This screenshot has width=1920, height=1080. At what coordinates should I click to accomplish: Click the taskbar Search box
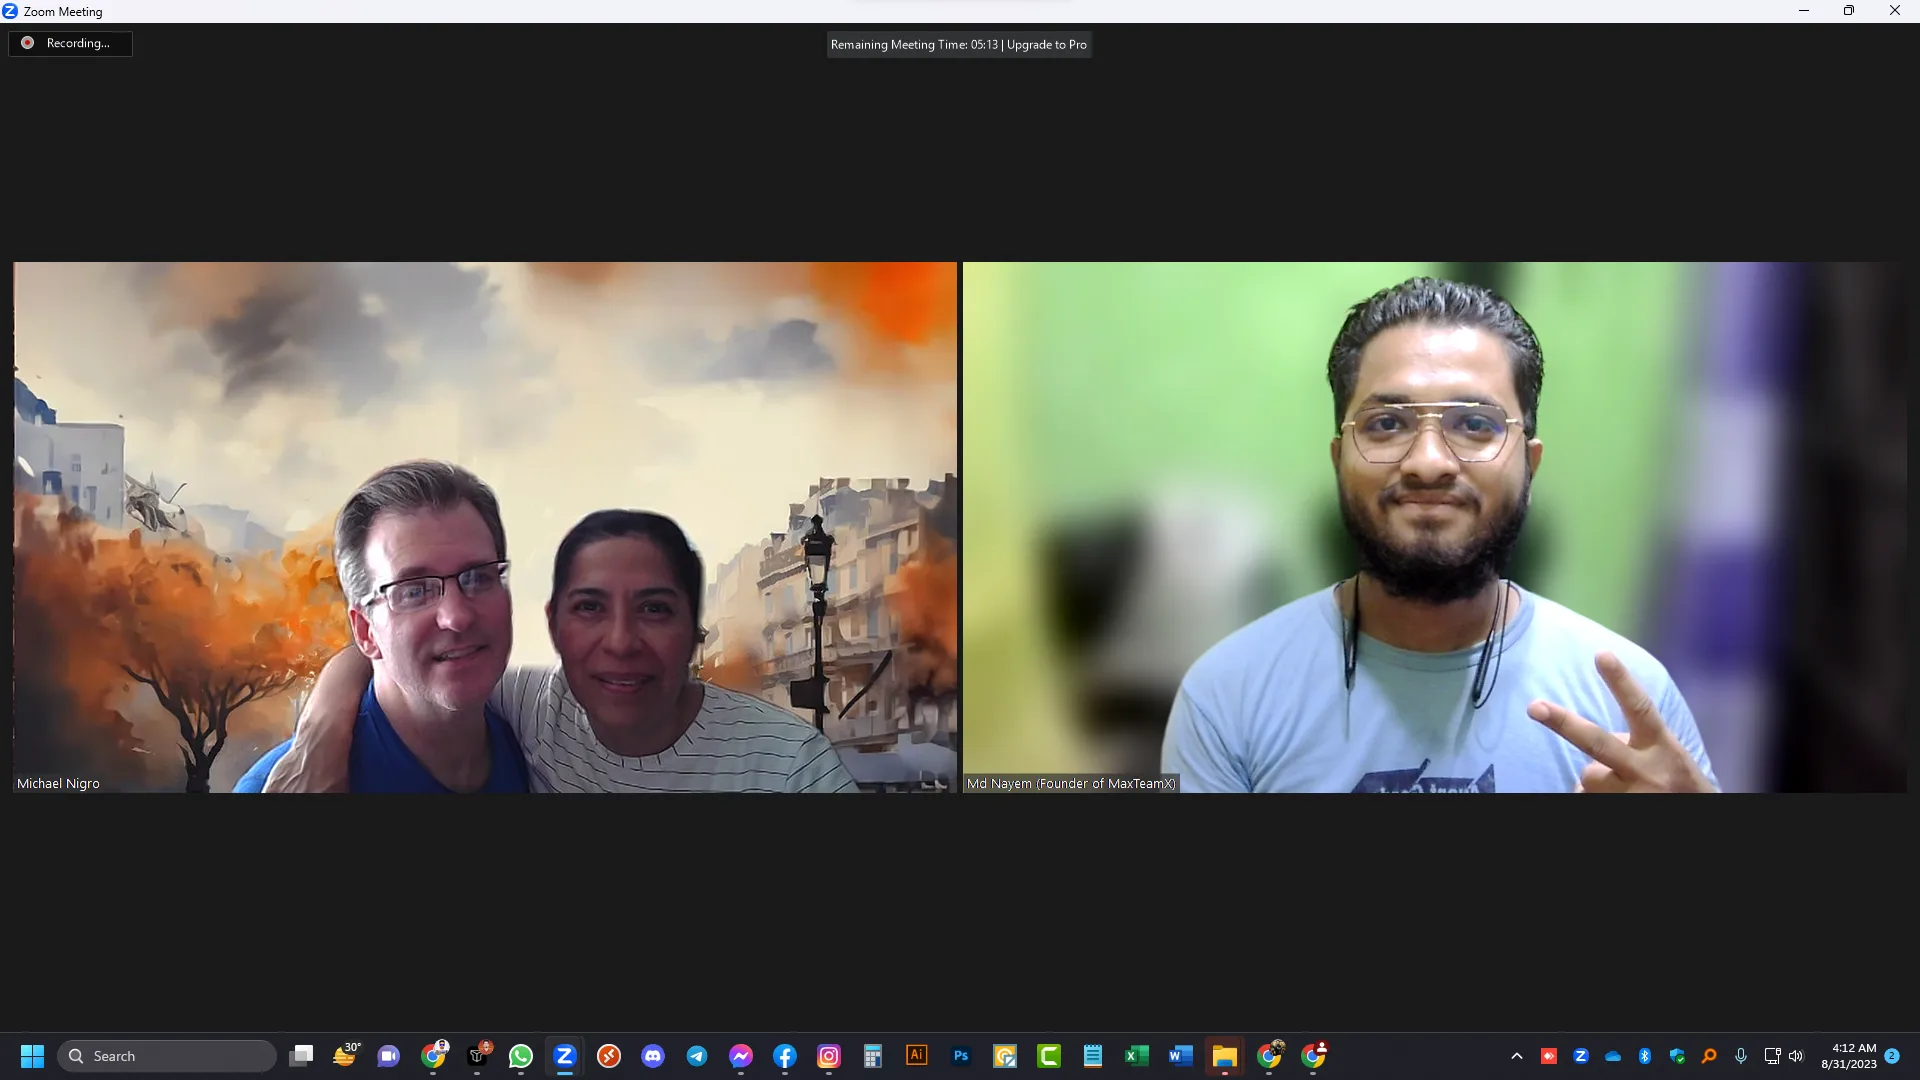167,1056
